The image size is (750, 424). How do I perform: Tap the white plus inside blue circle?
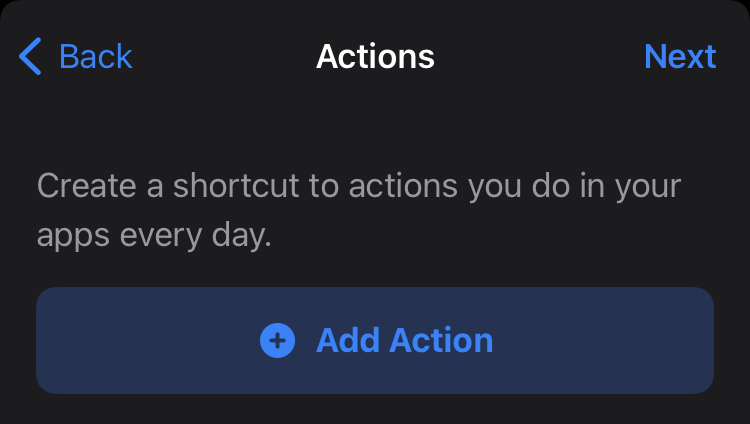click(277, 341)
